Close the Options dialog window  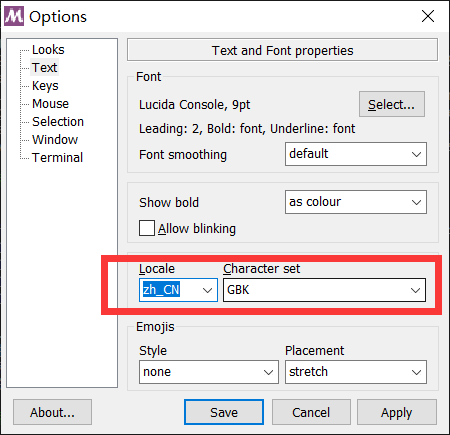point(428,16)
